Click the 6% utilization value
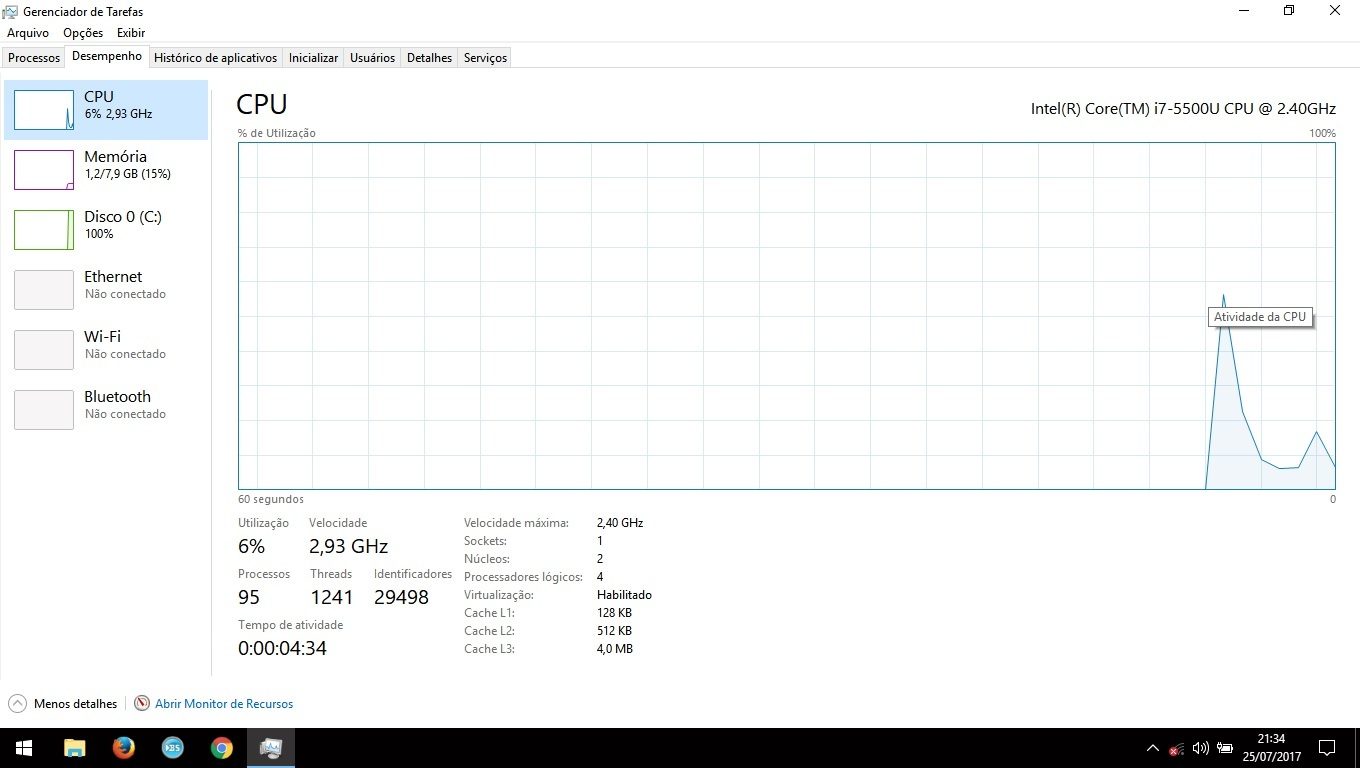Viewport: 1360px width, 768px height. (x=251, y=546)
